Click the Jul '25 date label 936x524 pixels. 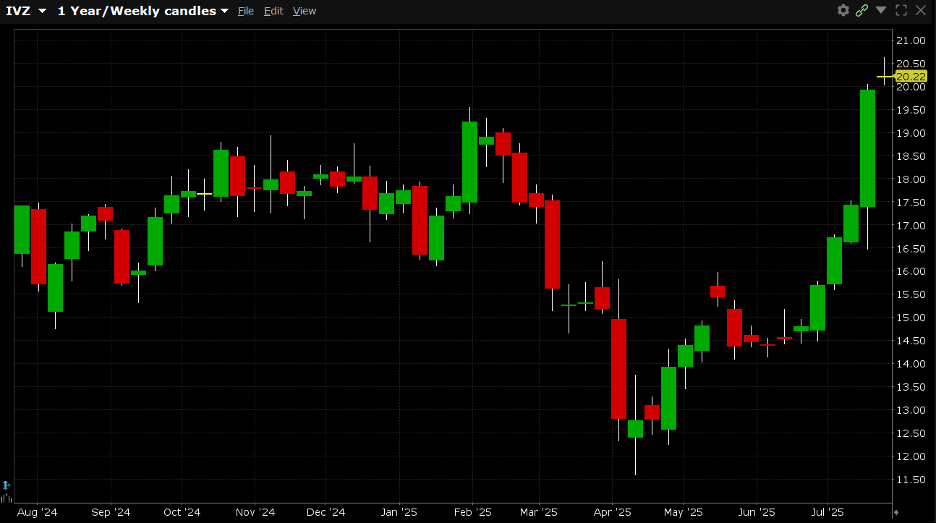coord(827,513)
